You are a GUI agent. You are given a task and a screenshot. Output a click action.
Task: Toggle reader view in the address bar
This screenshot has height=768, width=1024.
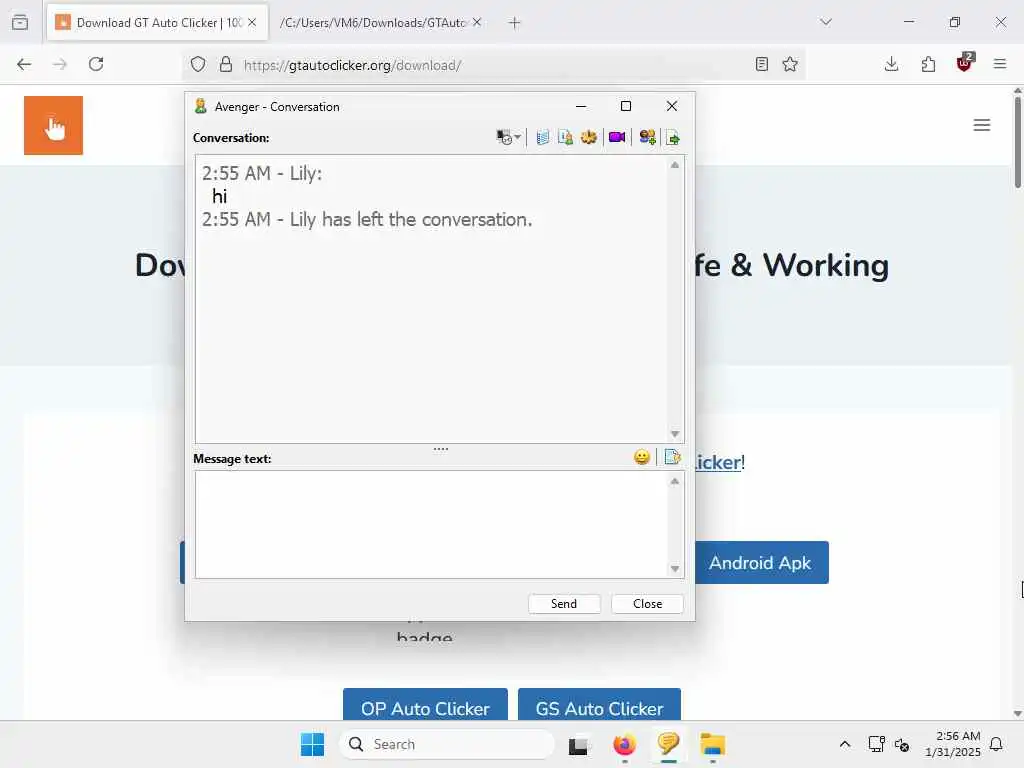[761, 64]
